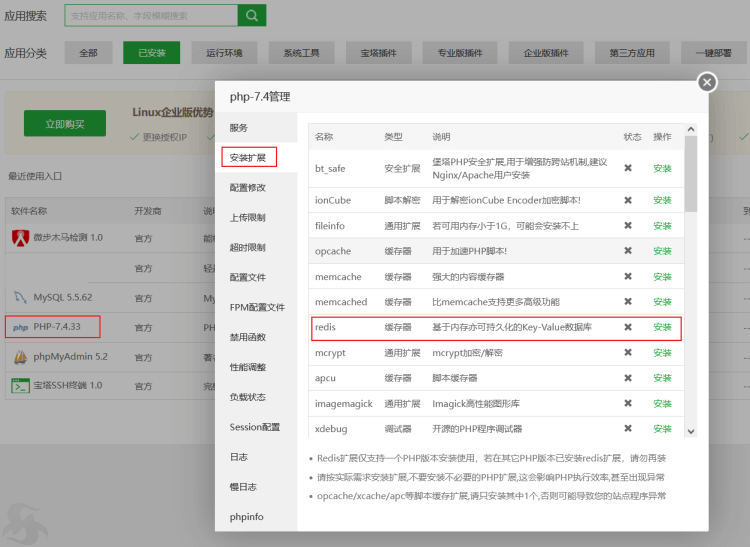This screenshot has height=547, width=750.
Task: Install the memcached extension
Action: click(x=662, y=302)
